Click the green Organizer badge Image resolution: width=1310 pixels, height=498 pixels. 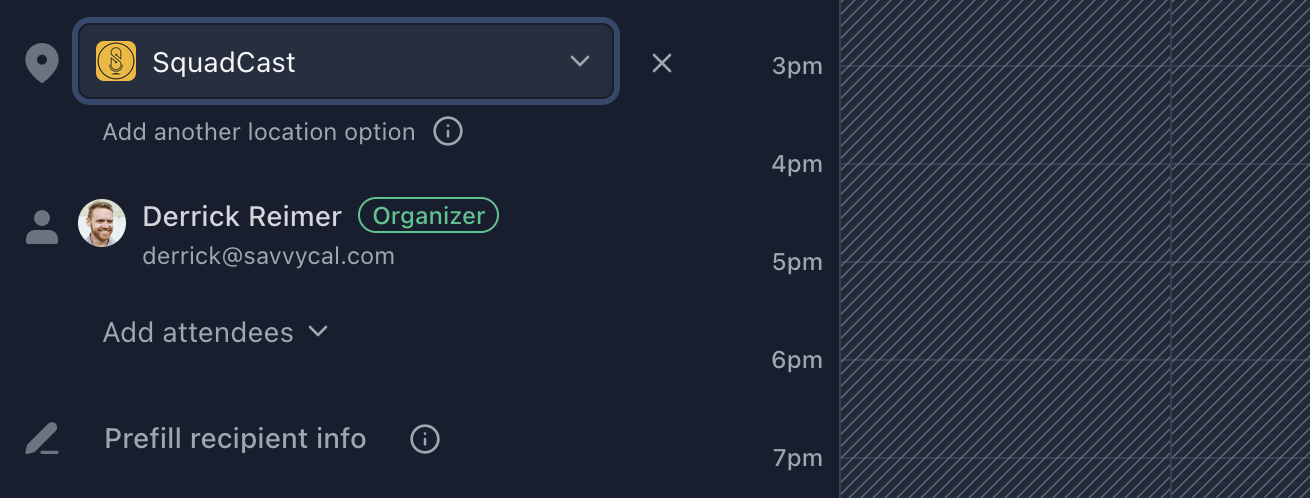pyautogui.click(x=428, y=216)
